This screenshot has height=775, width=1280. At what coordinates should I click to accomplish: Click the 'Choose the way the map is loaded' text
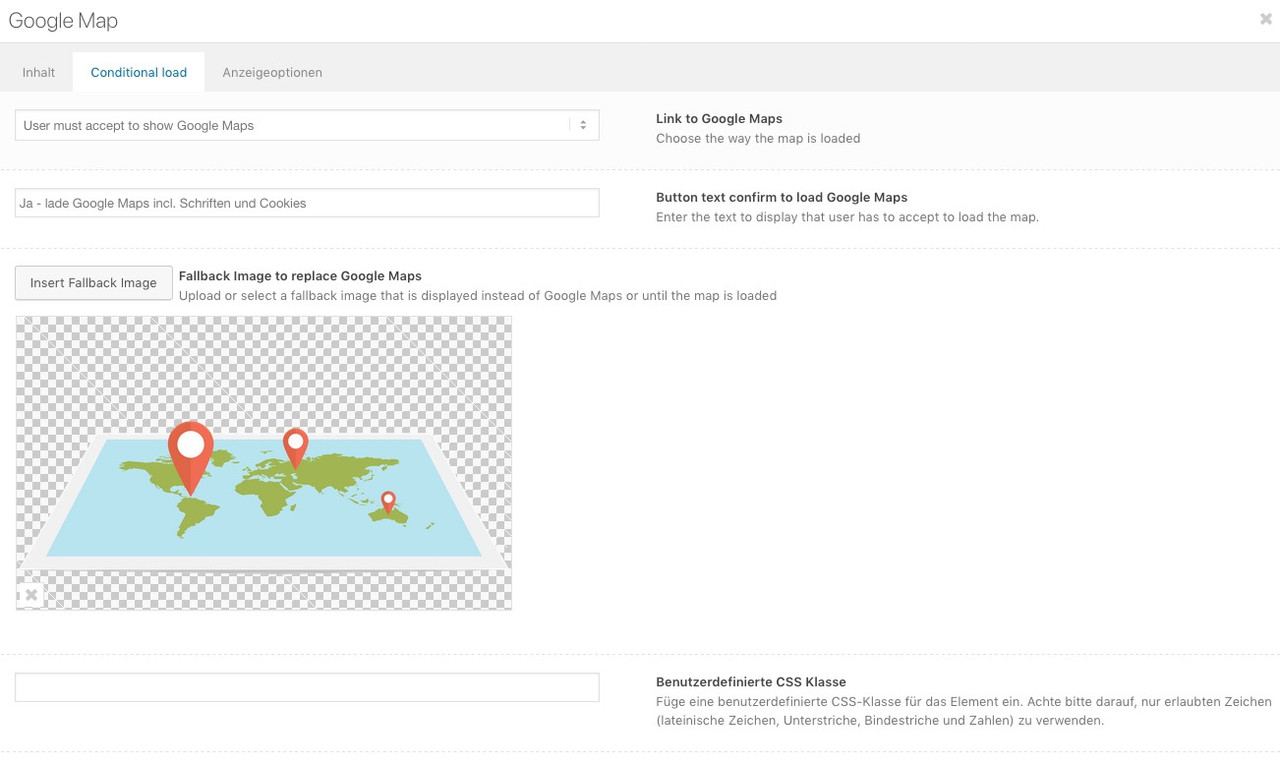coord(758,139)
